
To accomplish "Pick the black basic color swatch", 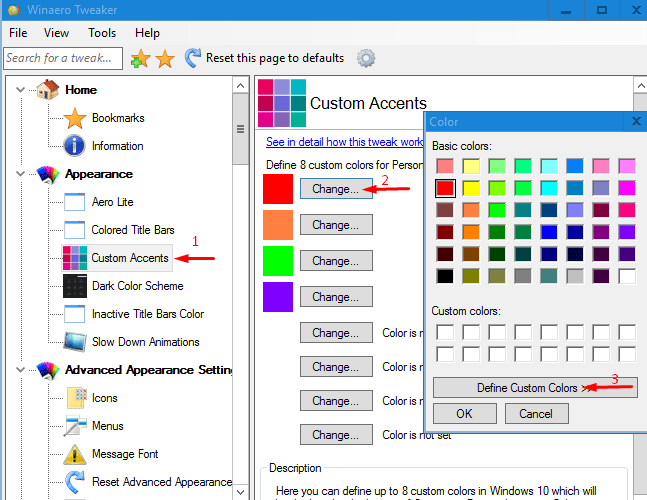I will (x=445, y=276).
